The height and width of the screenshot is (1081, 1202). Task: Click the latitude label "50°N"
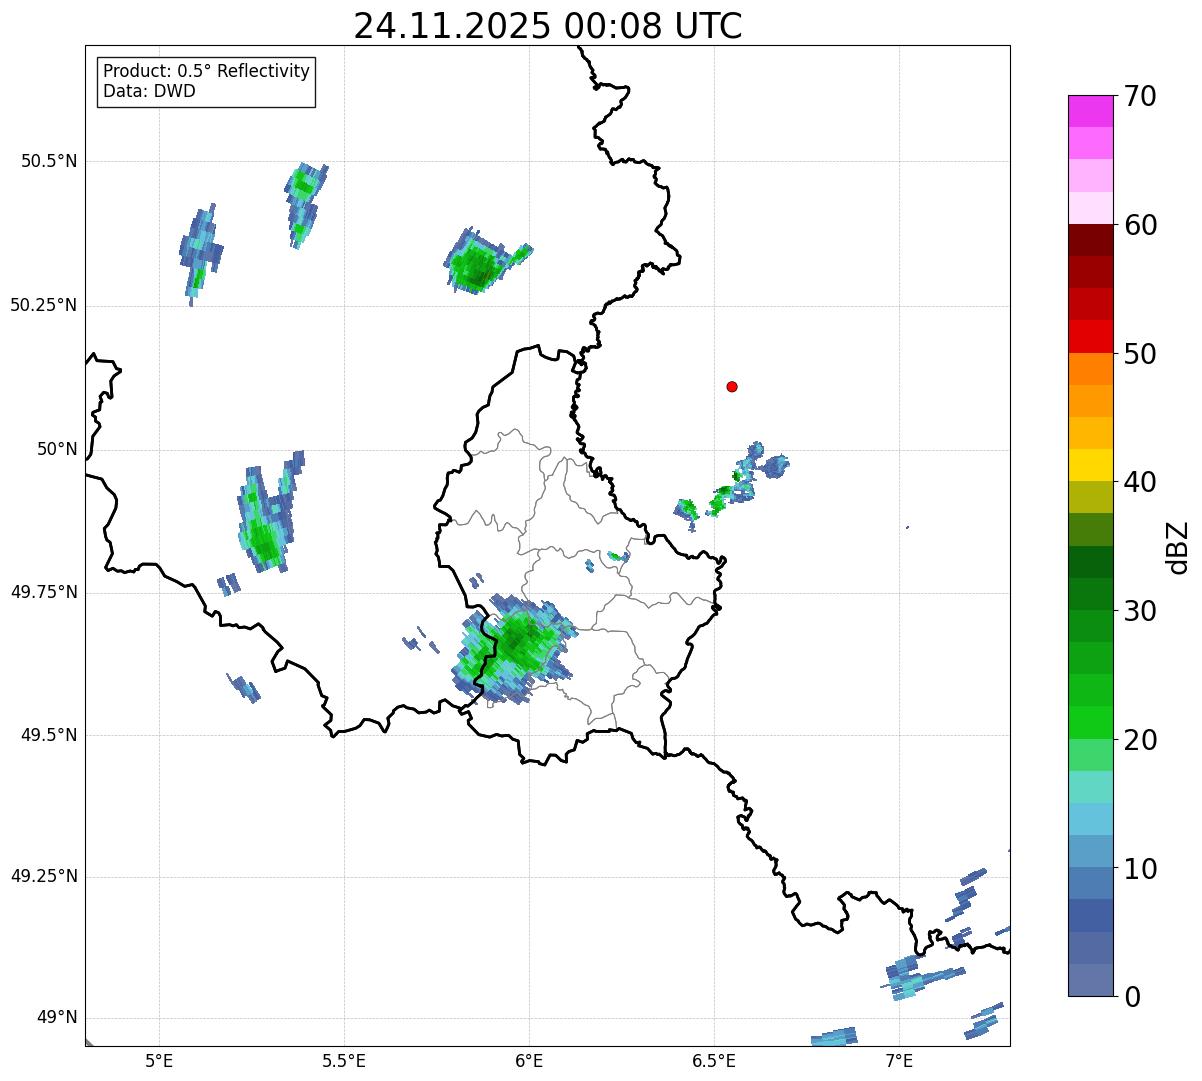coord(57,449)
